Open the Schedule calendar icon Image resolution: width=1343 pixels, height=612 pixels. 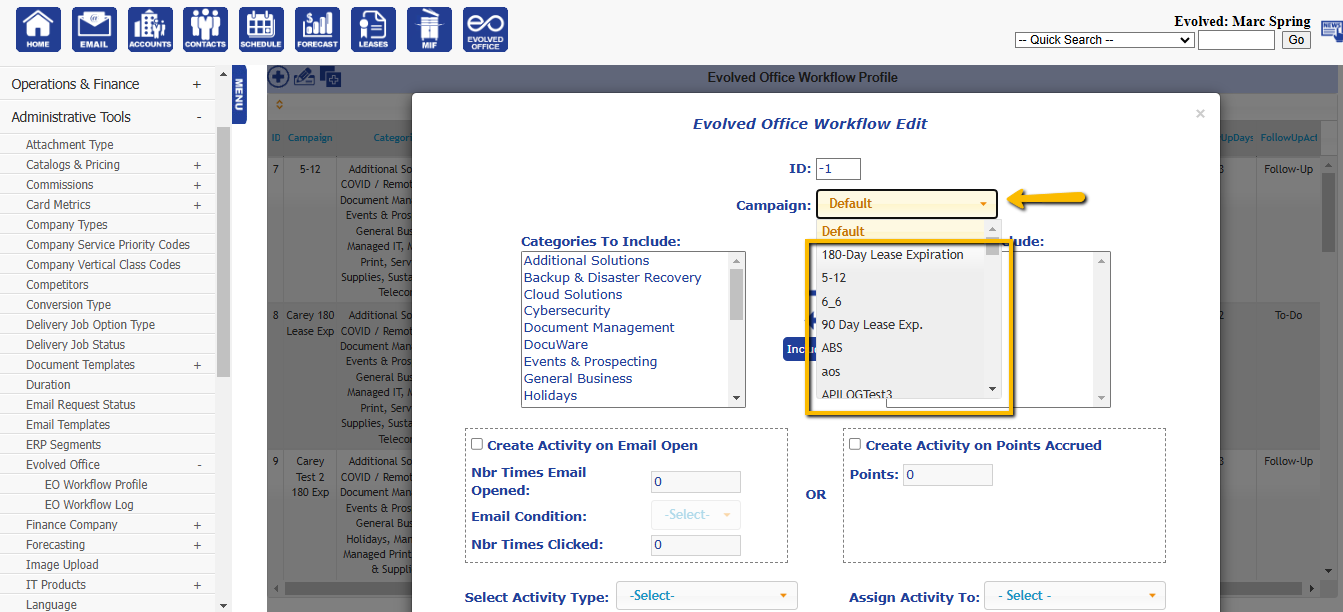261,29
